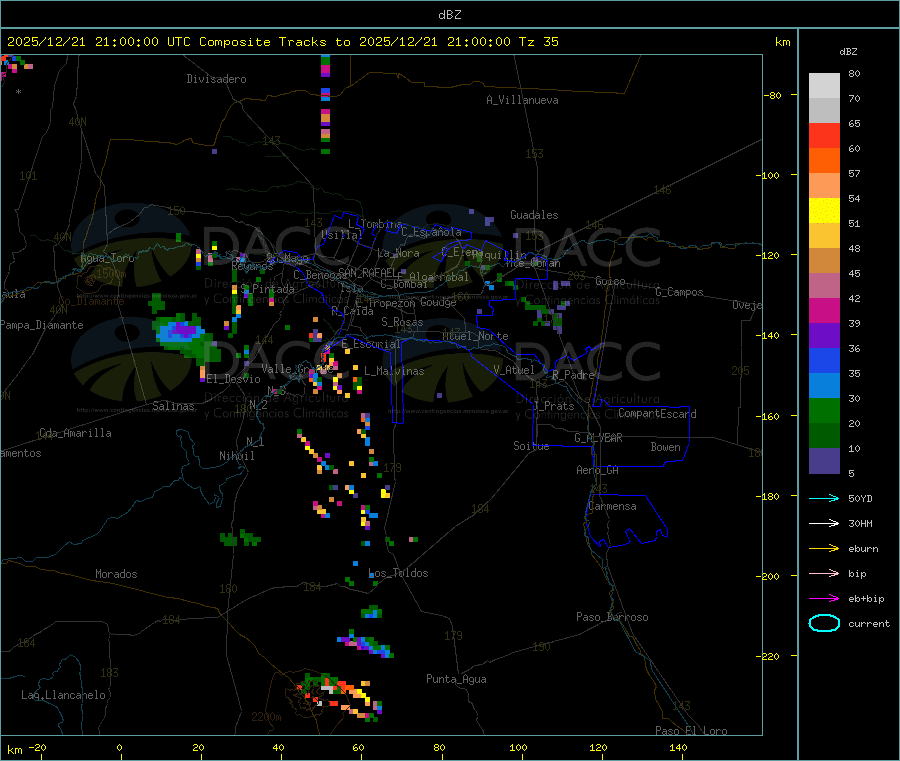Viewport: 900px width, 761px height.
Task: Click the red 60 dBZ legend swatch
Action: click(824, 135)
